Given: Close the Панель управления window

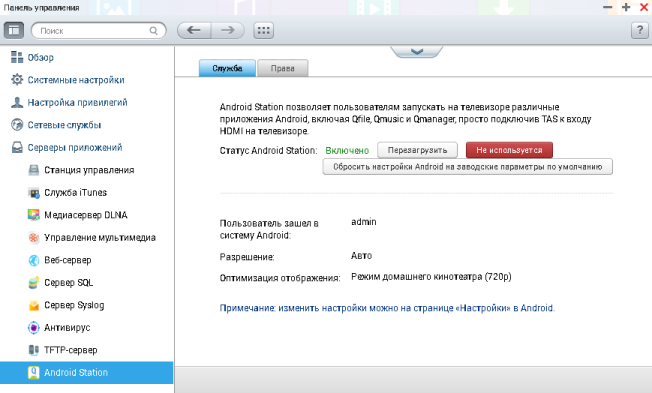Looking at the screenshot, I should coord(644,7).
